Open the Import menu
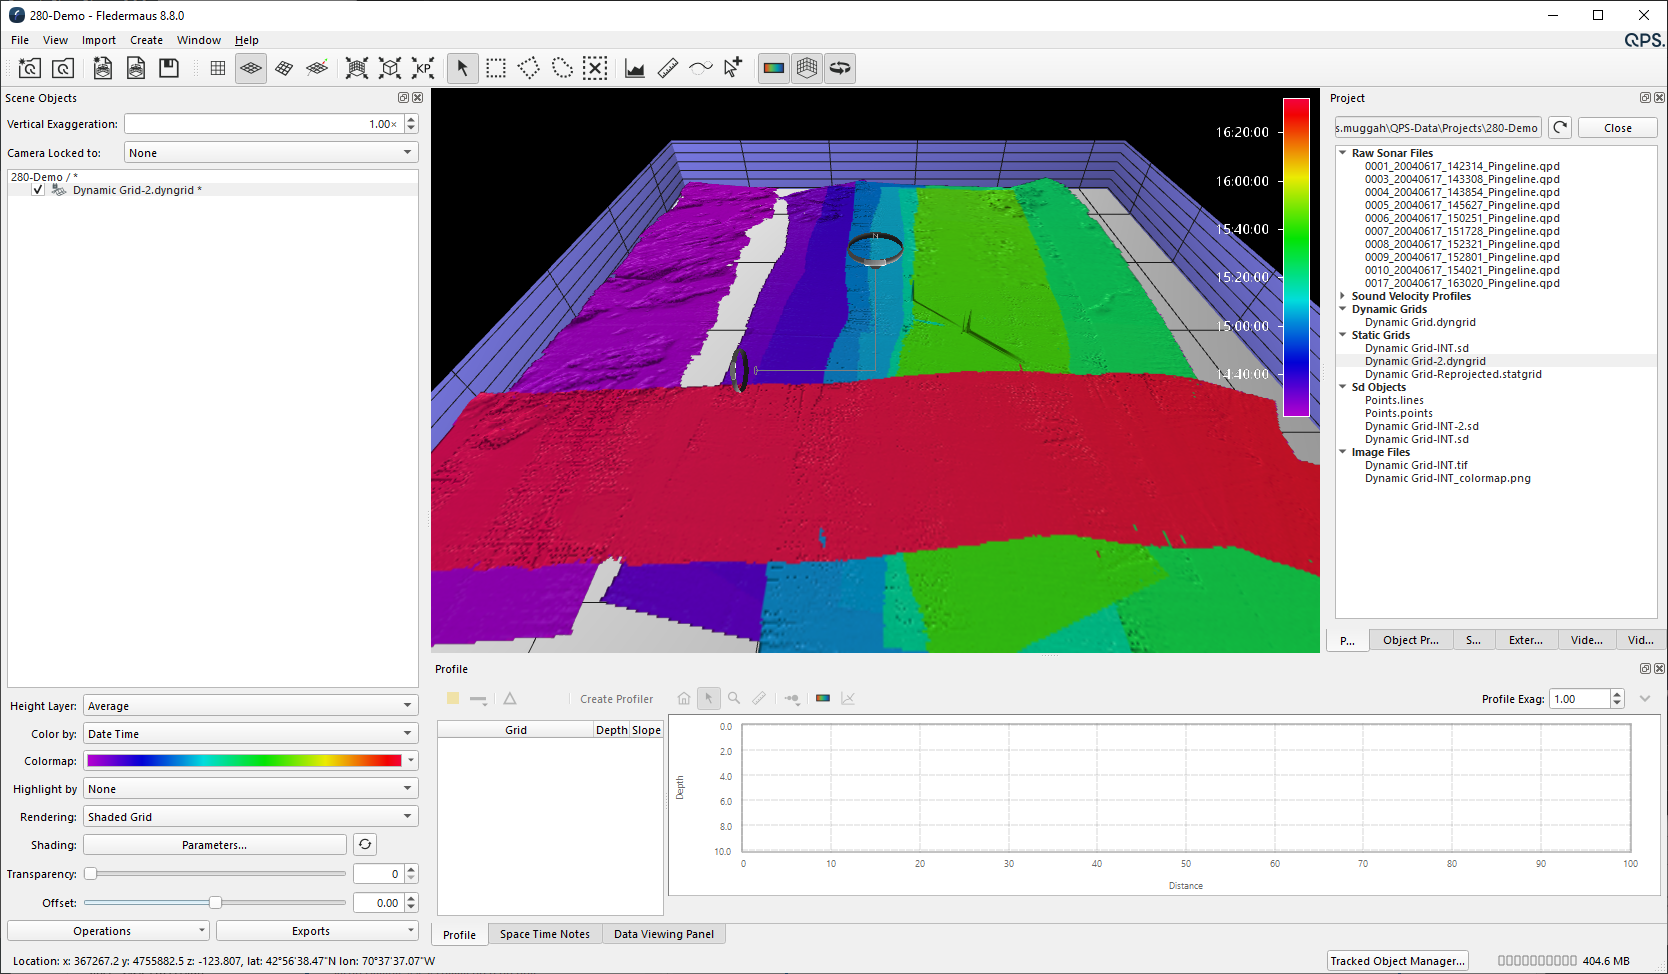Image resolution: width=1668 pixels, height=974 pixels. pyautogui.click(x=98, y=40)
